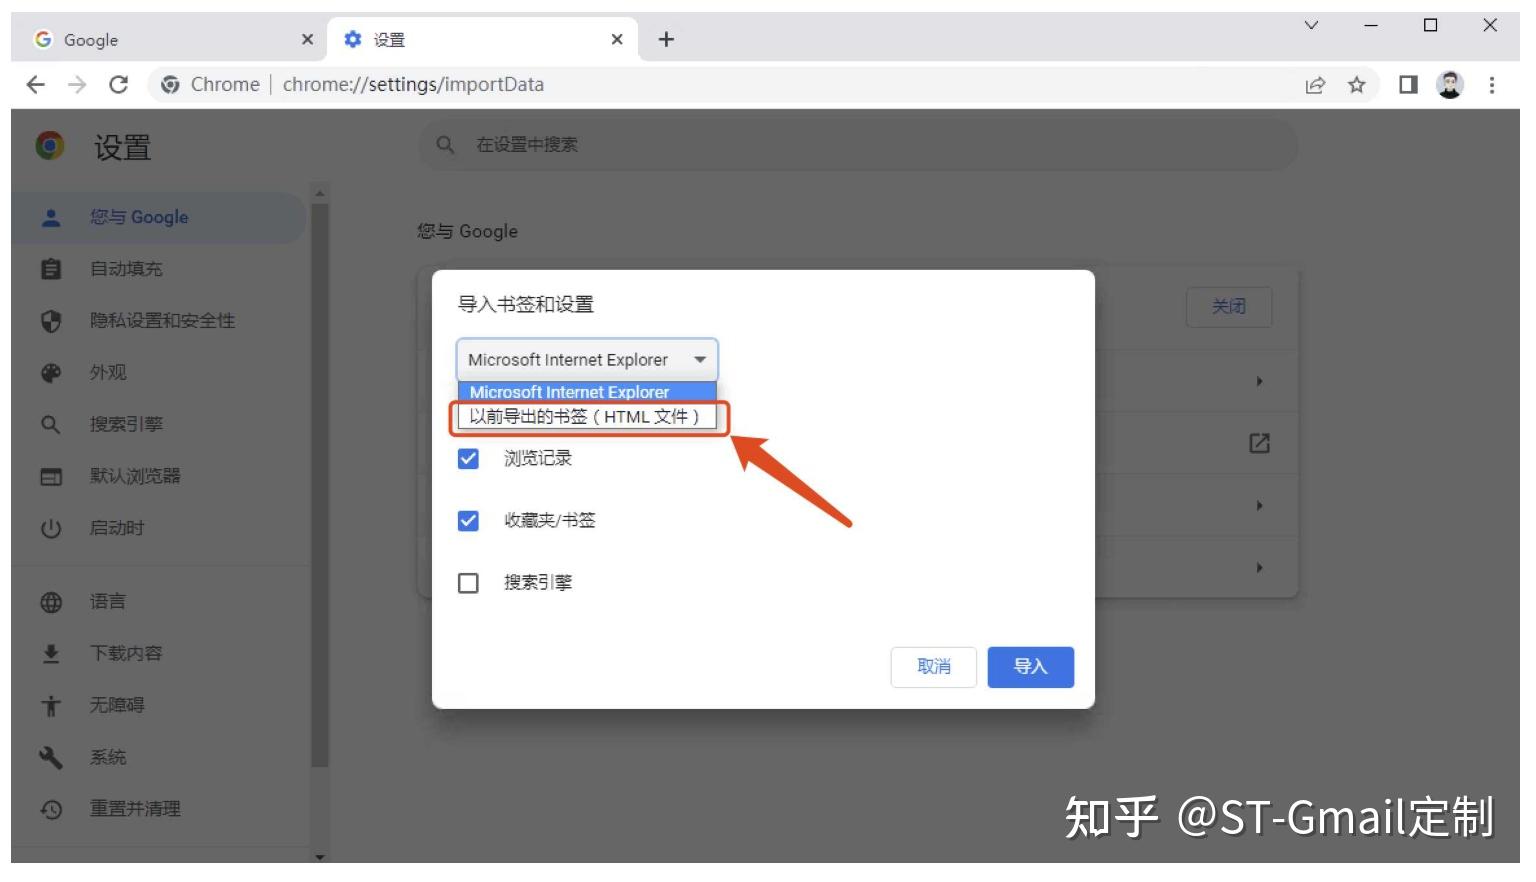Click the globe icon for 语言
The height and width of the screenshot is (882, 1536).
click(x=51, y=602)
